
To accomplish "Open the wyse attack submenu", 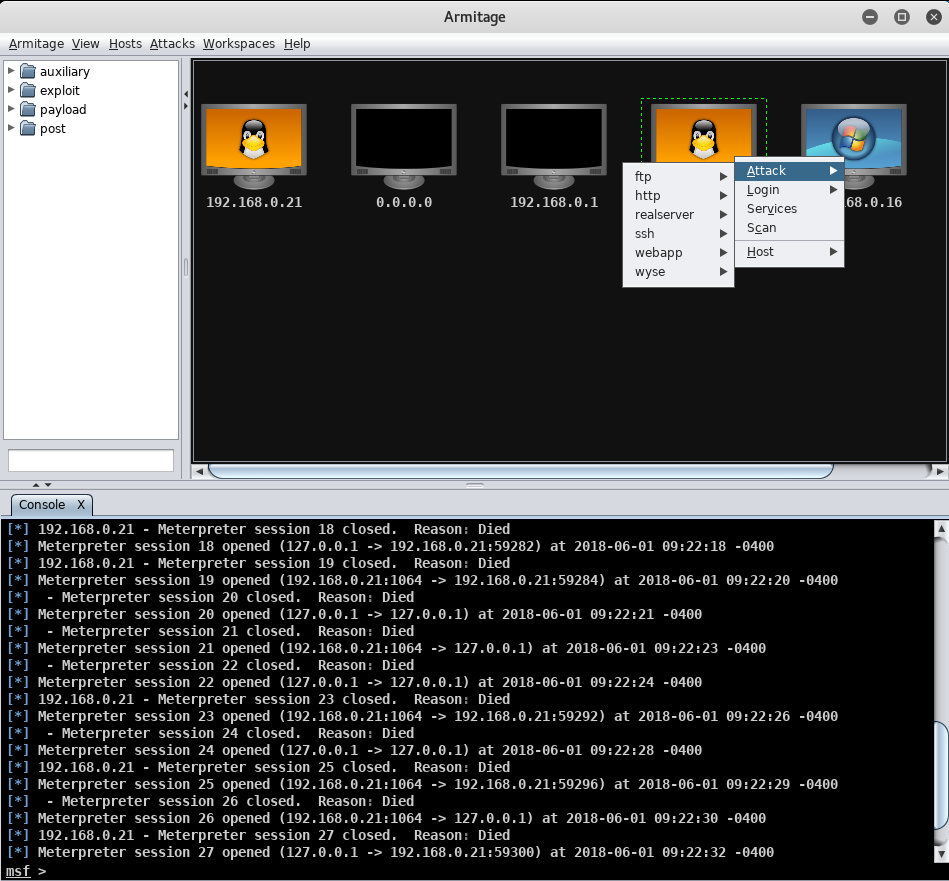I will (x=678, y=272).
